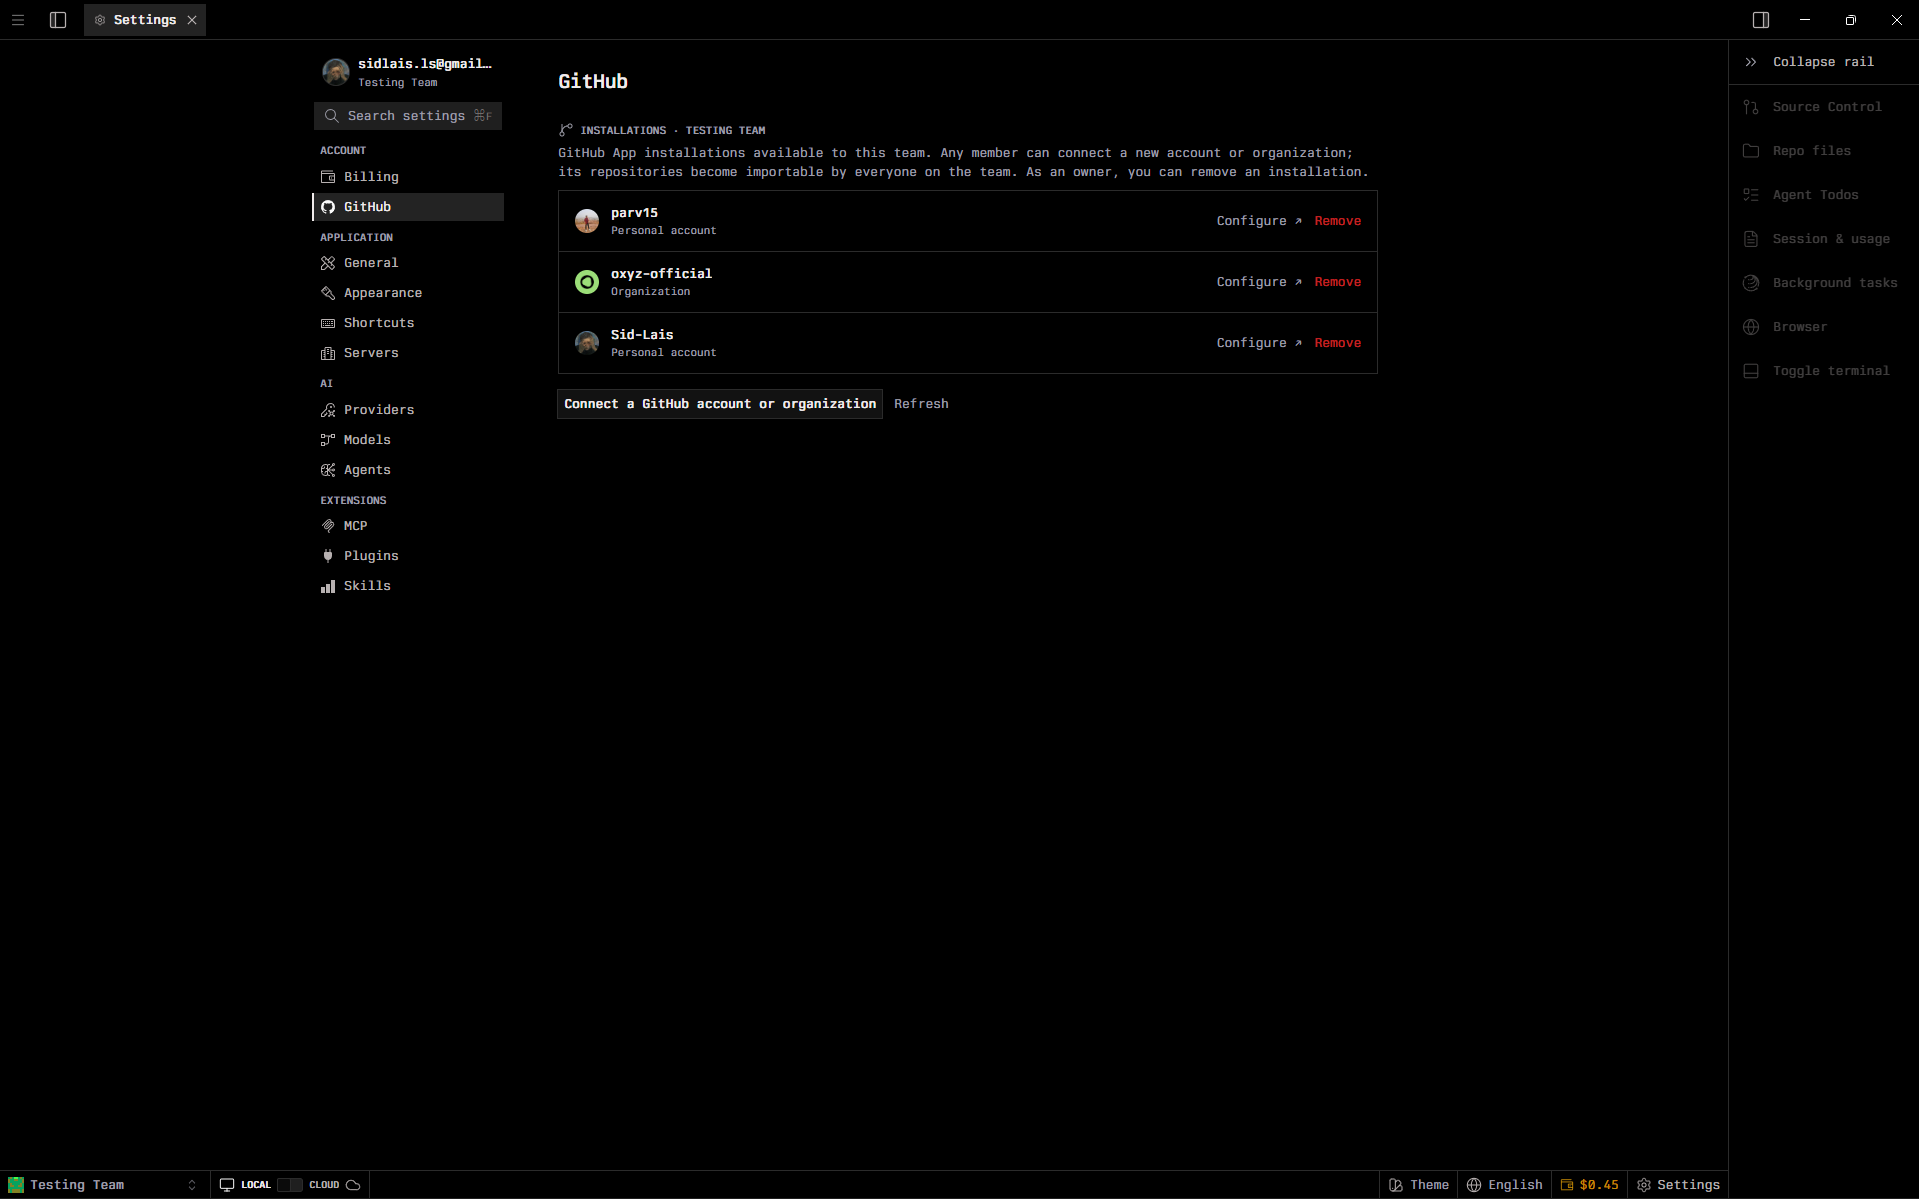Open Background tasks panel

pos(1823,283)
